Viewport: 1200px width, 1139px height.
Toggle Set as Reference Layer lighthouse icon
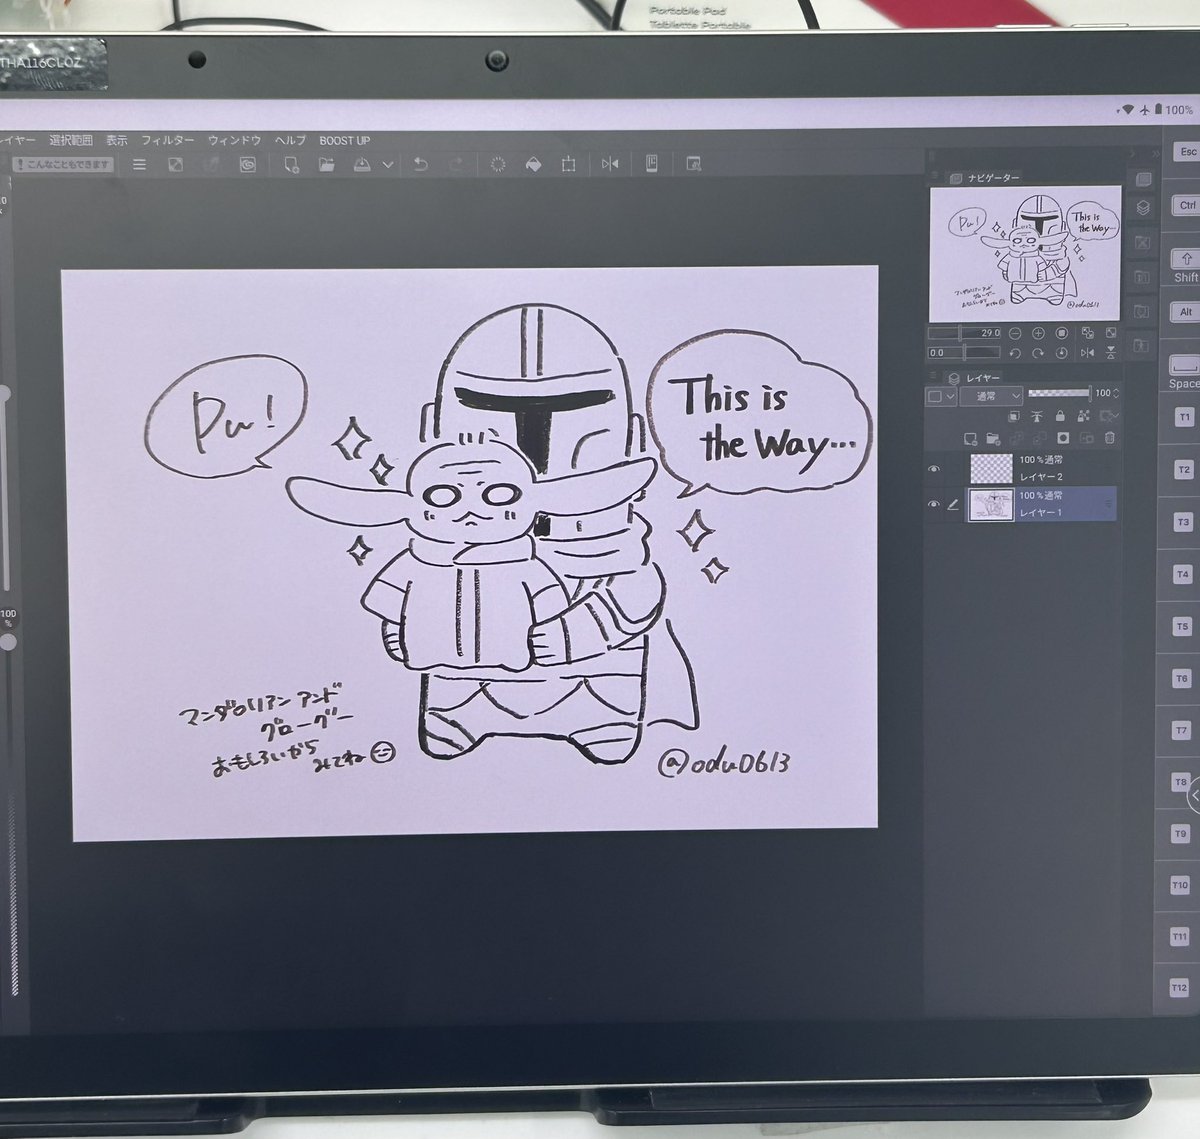(1037, 416)
